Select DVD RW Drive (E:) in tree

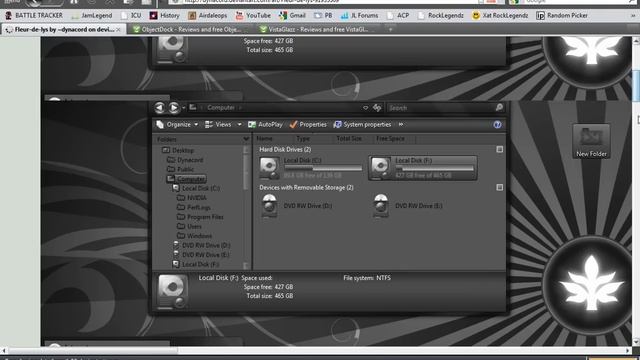click(202, 255)
